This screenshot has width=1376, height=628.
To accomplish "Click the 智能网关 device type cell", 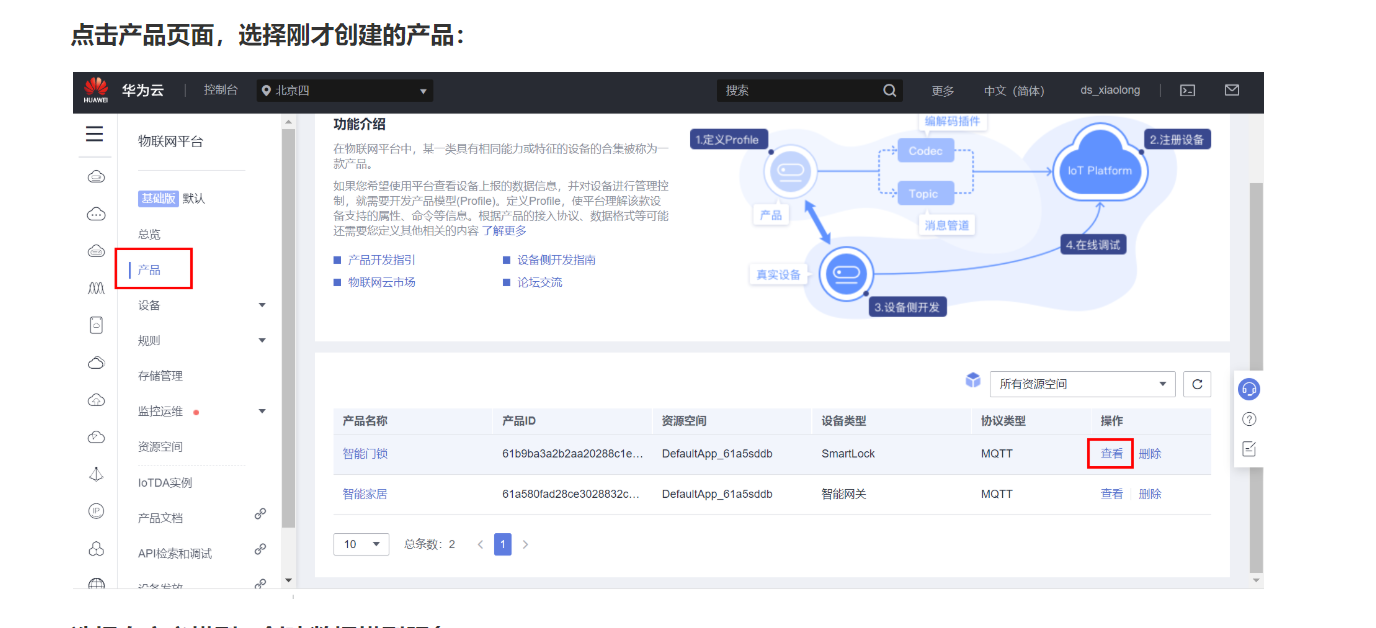I will pyautogui.click(x=845, y=494).
